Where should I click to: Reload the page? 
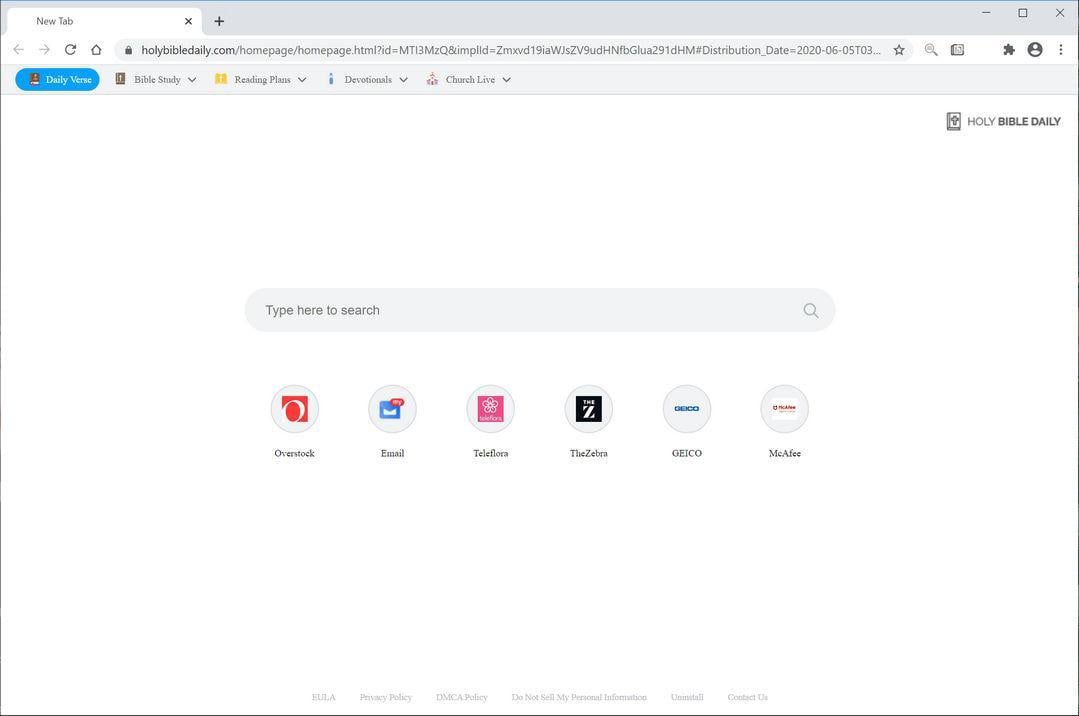70,50
